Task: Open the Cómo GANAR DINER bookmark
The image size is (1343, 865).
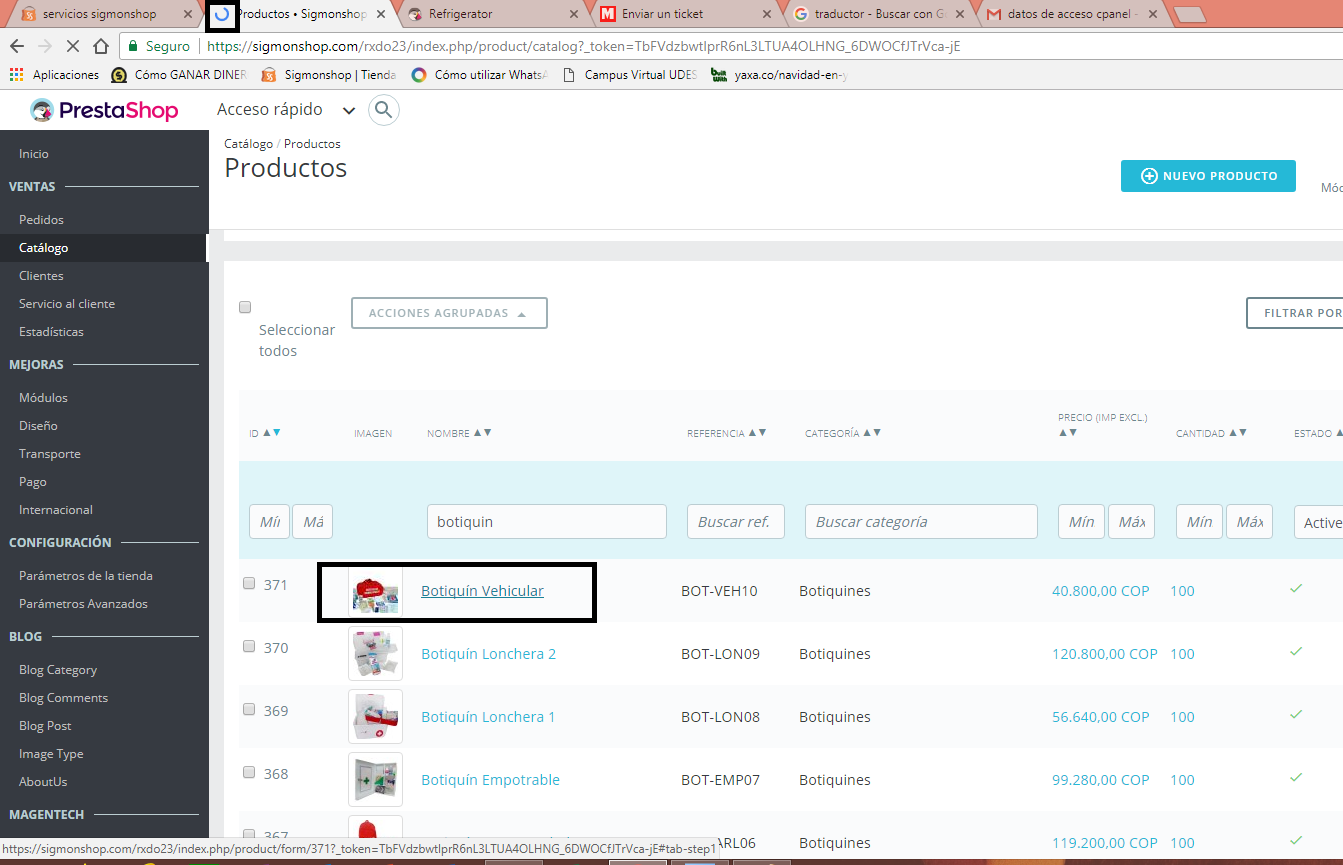Action: [179, 75]
